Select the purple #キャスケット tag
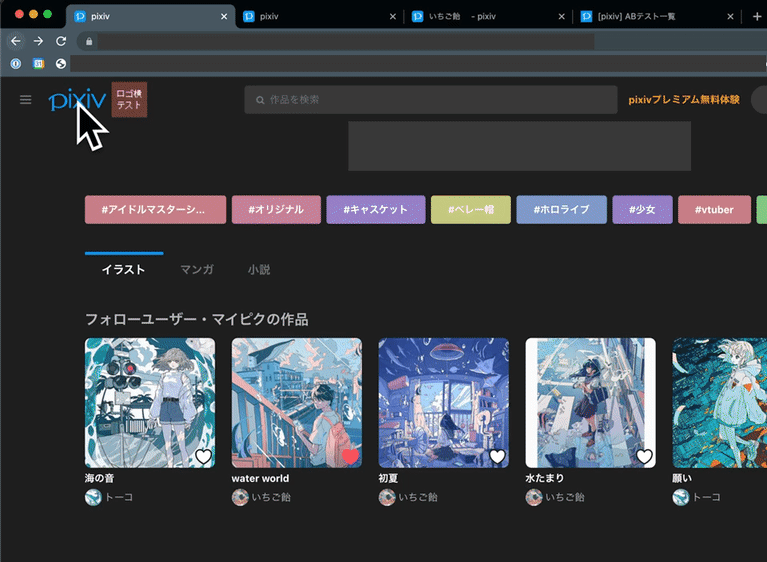This screenshot has height=562, width=767. click(x=375, y=210)
